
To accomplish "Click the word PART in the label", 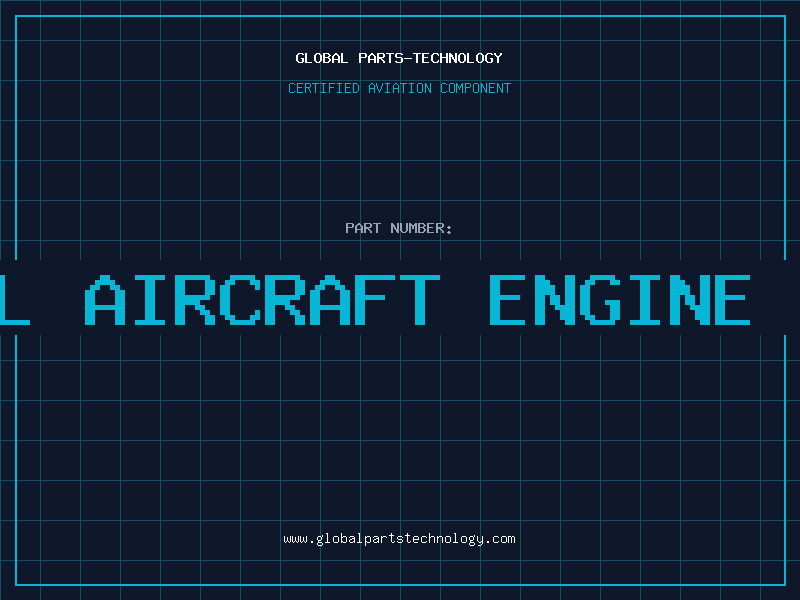I will [x=363, y=228].
